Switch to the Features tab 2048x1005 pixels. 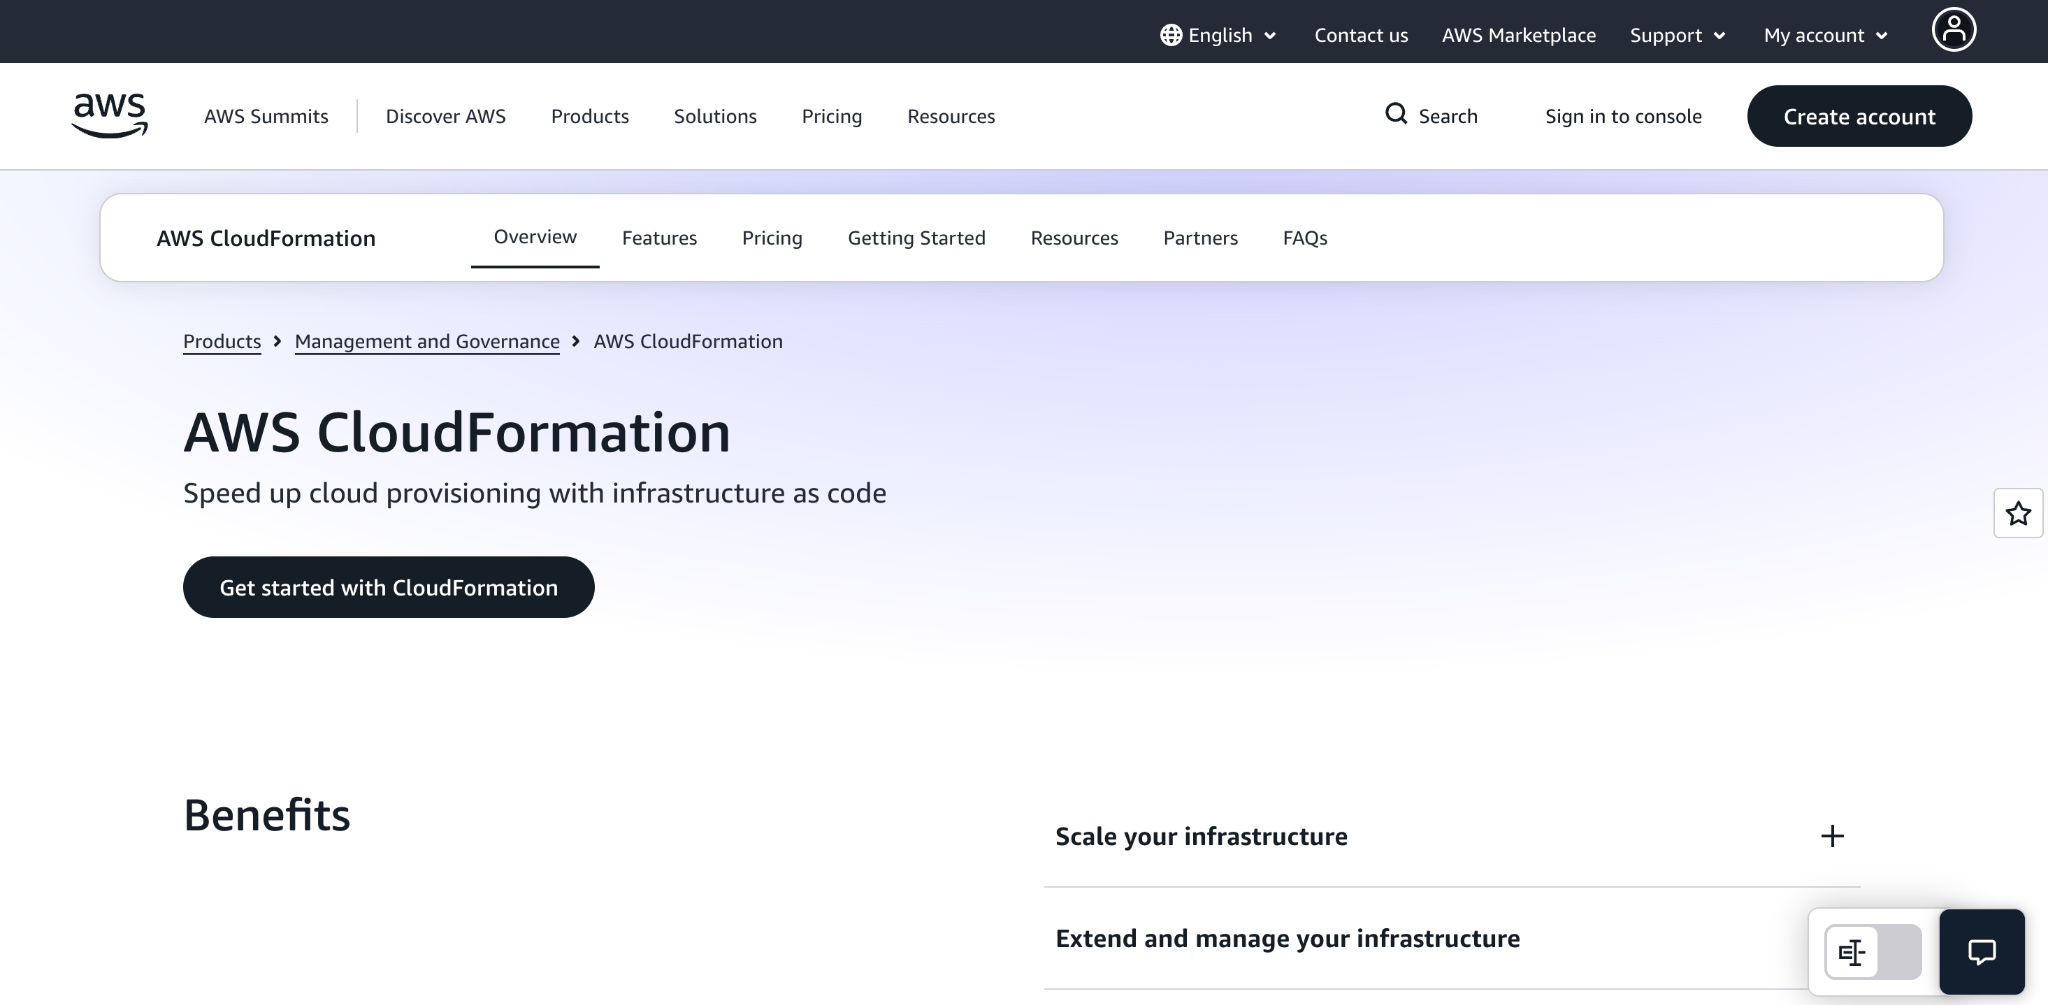659,238
